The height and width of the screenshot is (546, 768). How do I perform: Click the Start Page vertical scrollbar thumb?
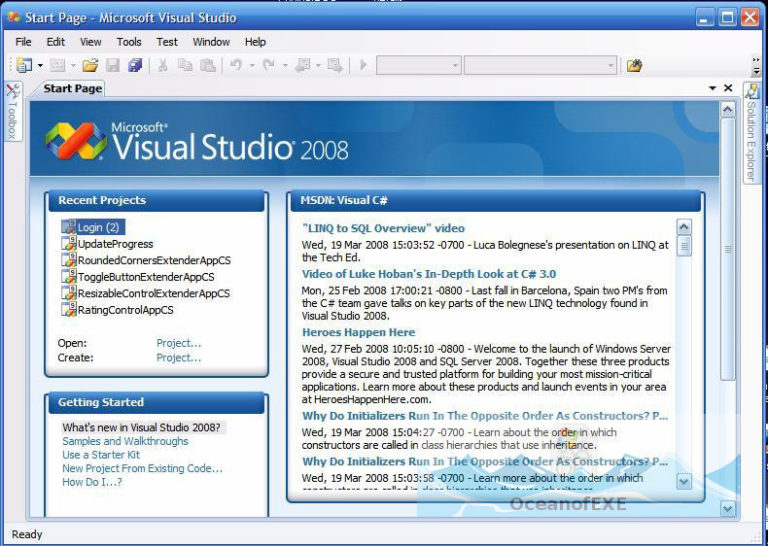(x=728, y=249)
